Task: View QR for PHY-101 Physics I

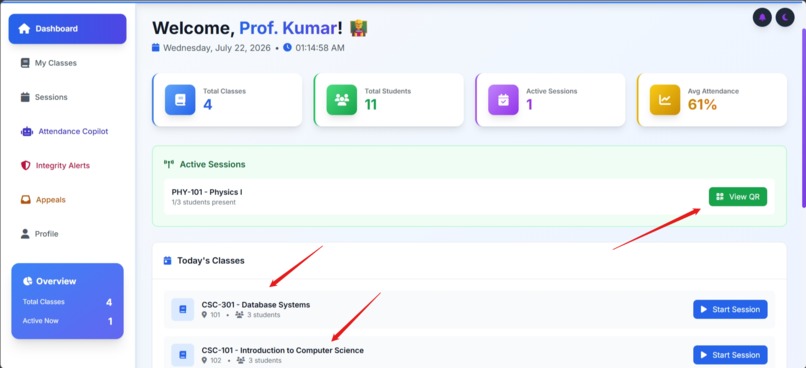Action: [x=738, y=196]
